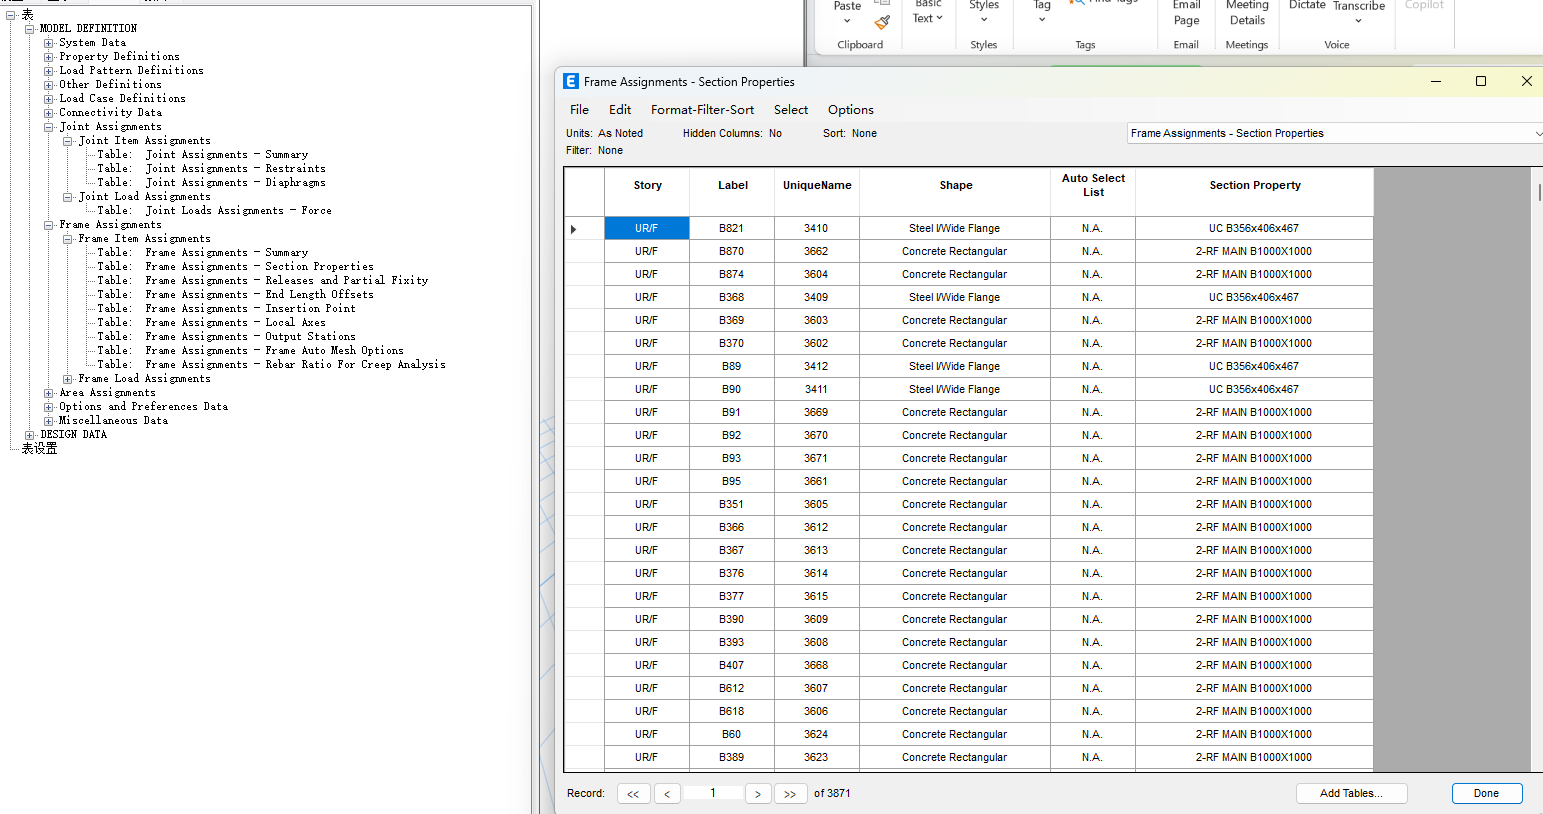Collapse the Joint Assignments tree node

(x=49, y=127)
